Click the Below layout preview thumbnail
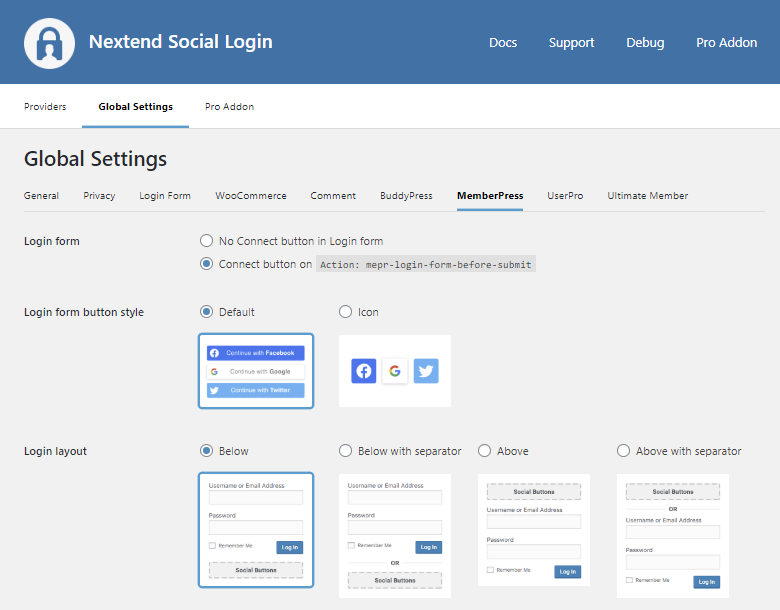 (256, 530)
